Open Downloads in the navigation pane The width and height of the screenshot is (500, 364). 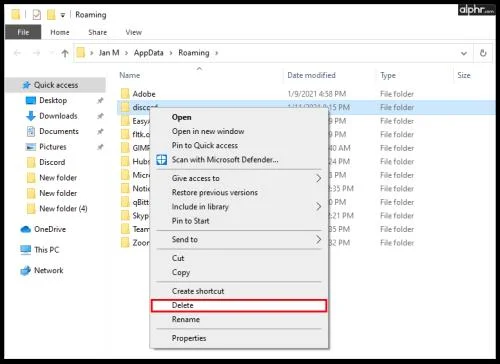58,116
